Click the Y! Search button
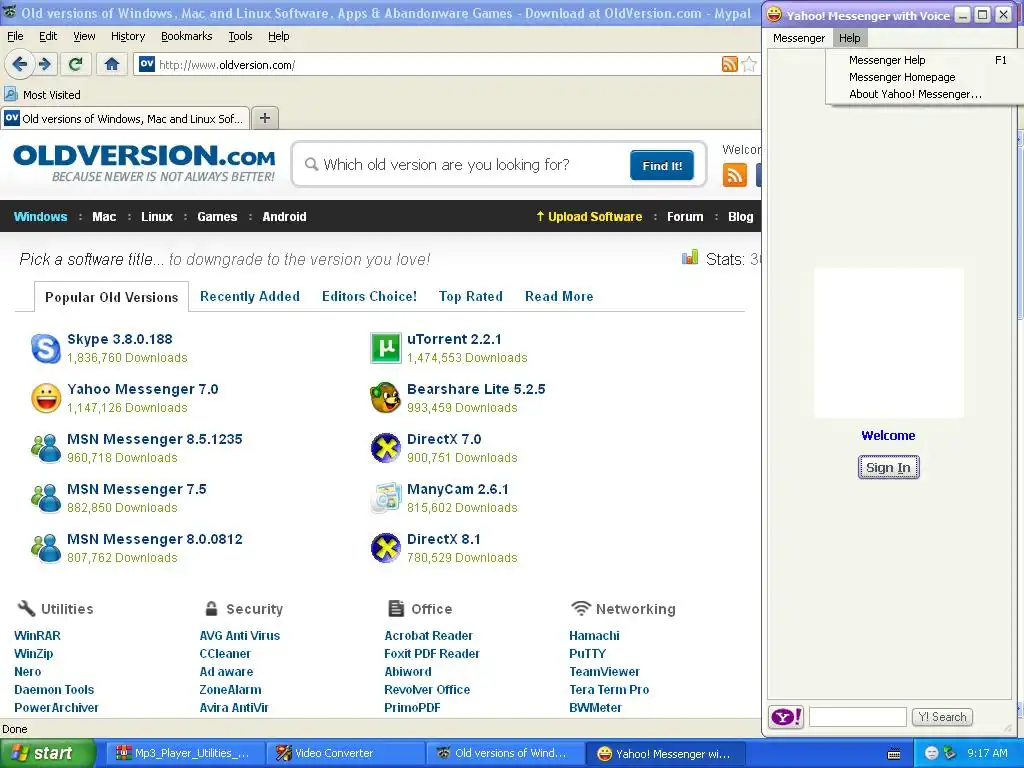The width and height of the screenshot is (1024, 768). coord(942,717)
